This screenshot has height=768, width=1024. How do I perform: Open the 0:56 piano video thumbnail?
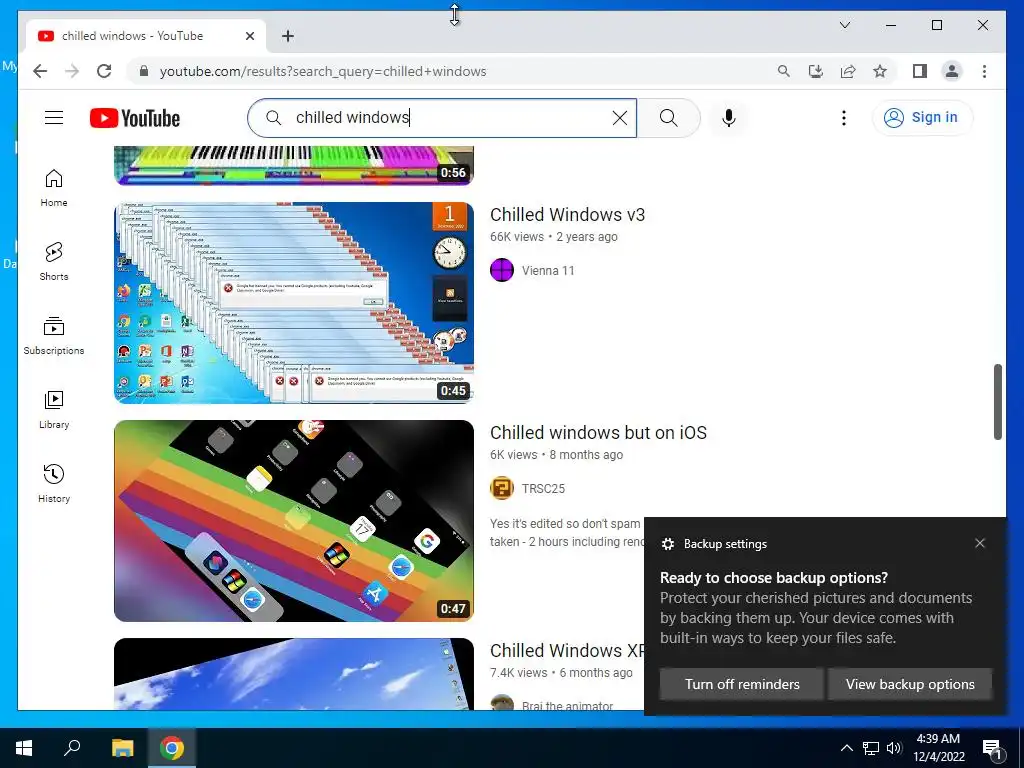tap(294, 166)
